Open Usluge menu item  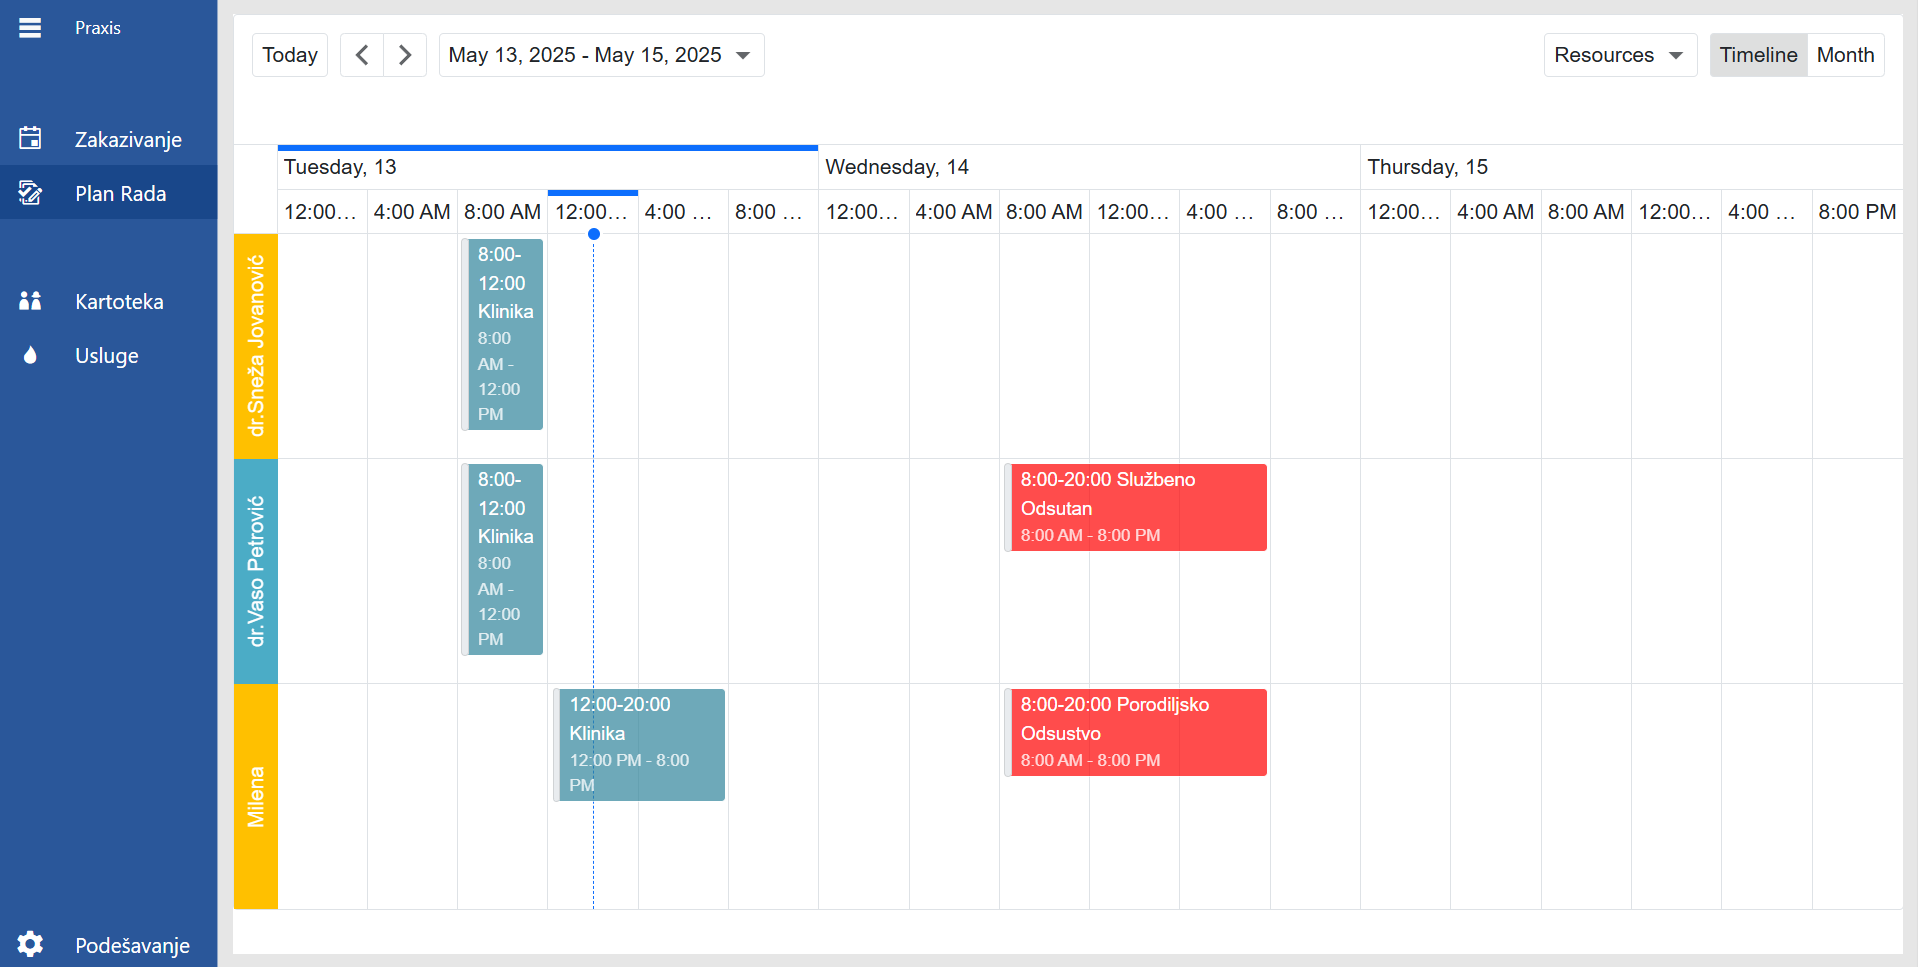107,355
